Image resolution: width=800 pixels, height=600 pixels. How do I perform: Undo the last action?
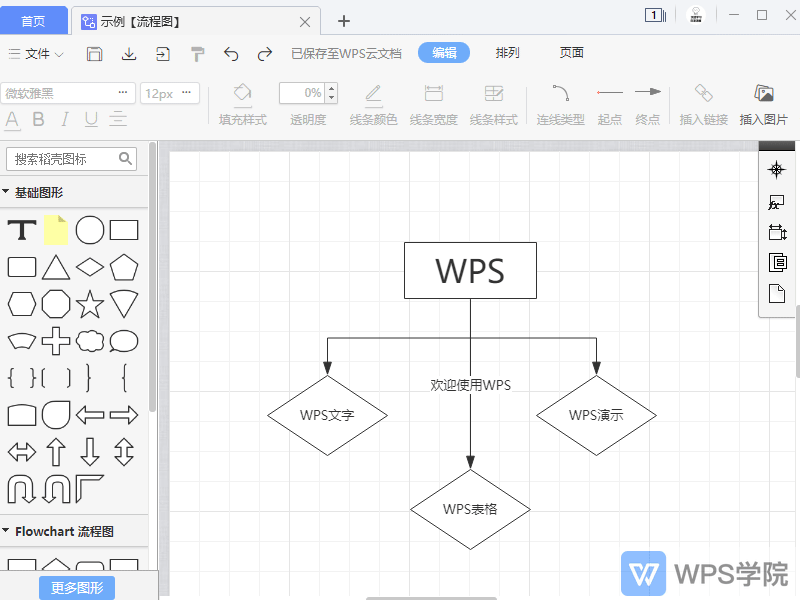pos(231,54)
